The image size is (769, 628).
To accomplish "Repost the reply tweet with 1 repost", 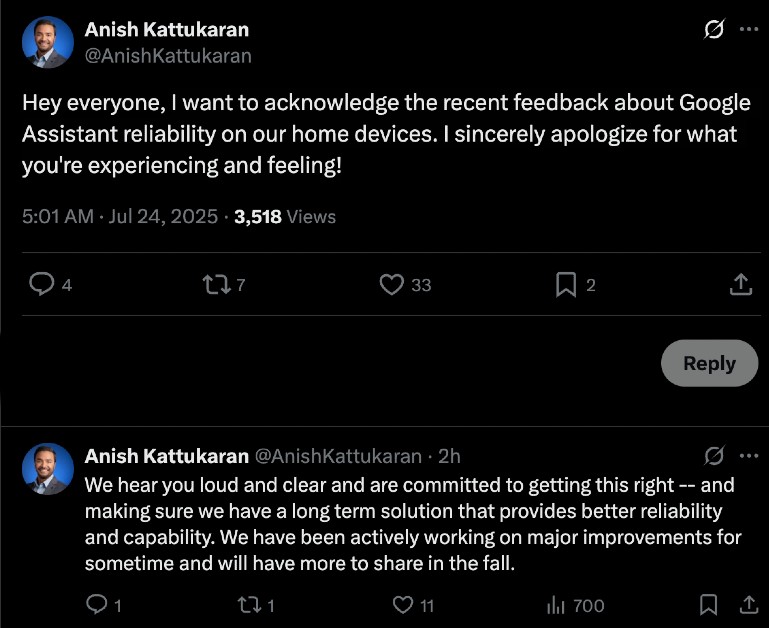I will 248,605.
